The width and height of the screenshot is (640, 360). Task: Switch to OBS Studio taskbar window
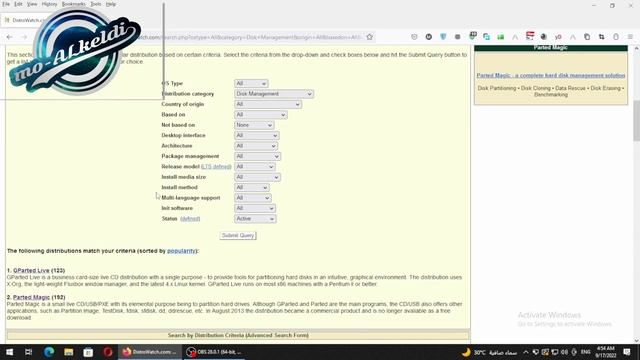pos(214,352)
